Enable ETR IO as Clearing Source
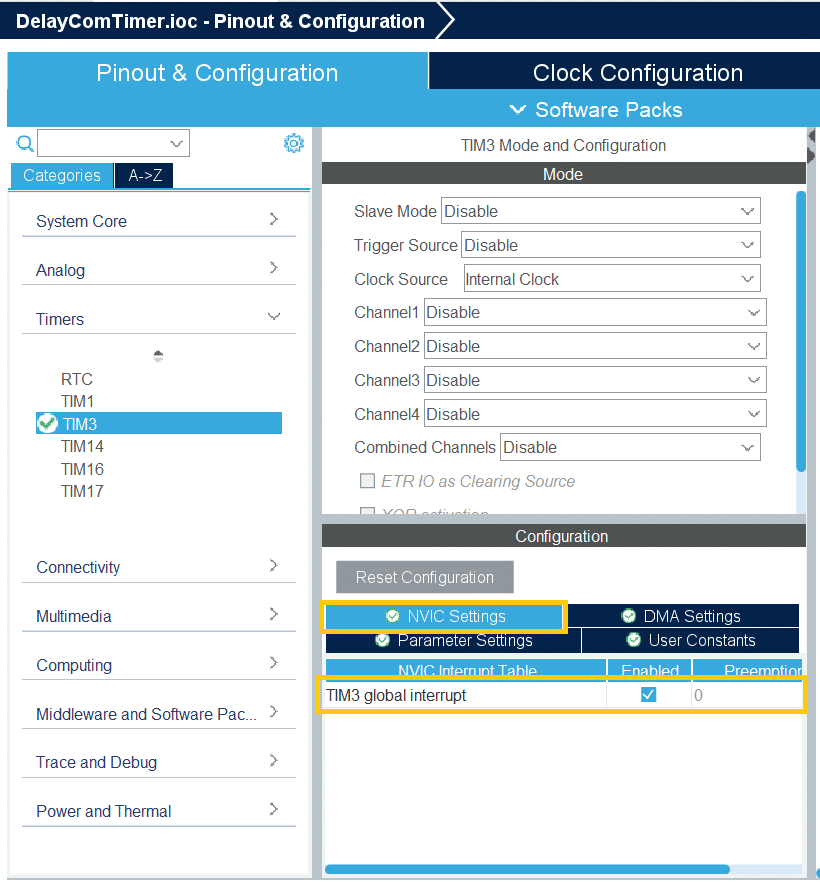 [367, 481]
